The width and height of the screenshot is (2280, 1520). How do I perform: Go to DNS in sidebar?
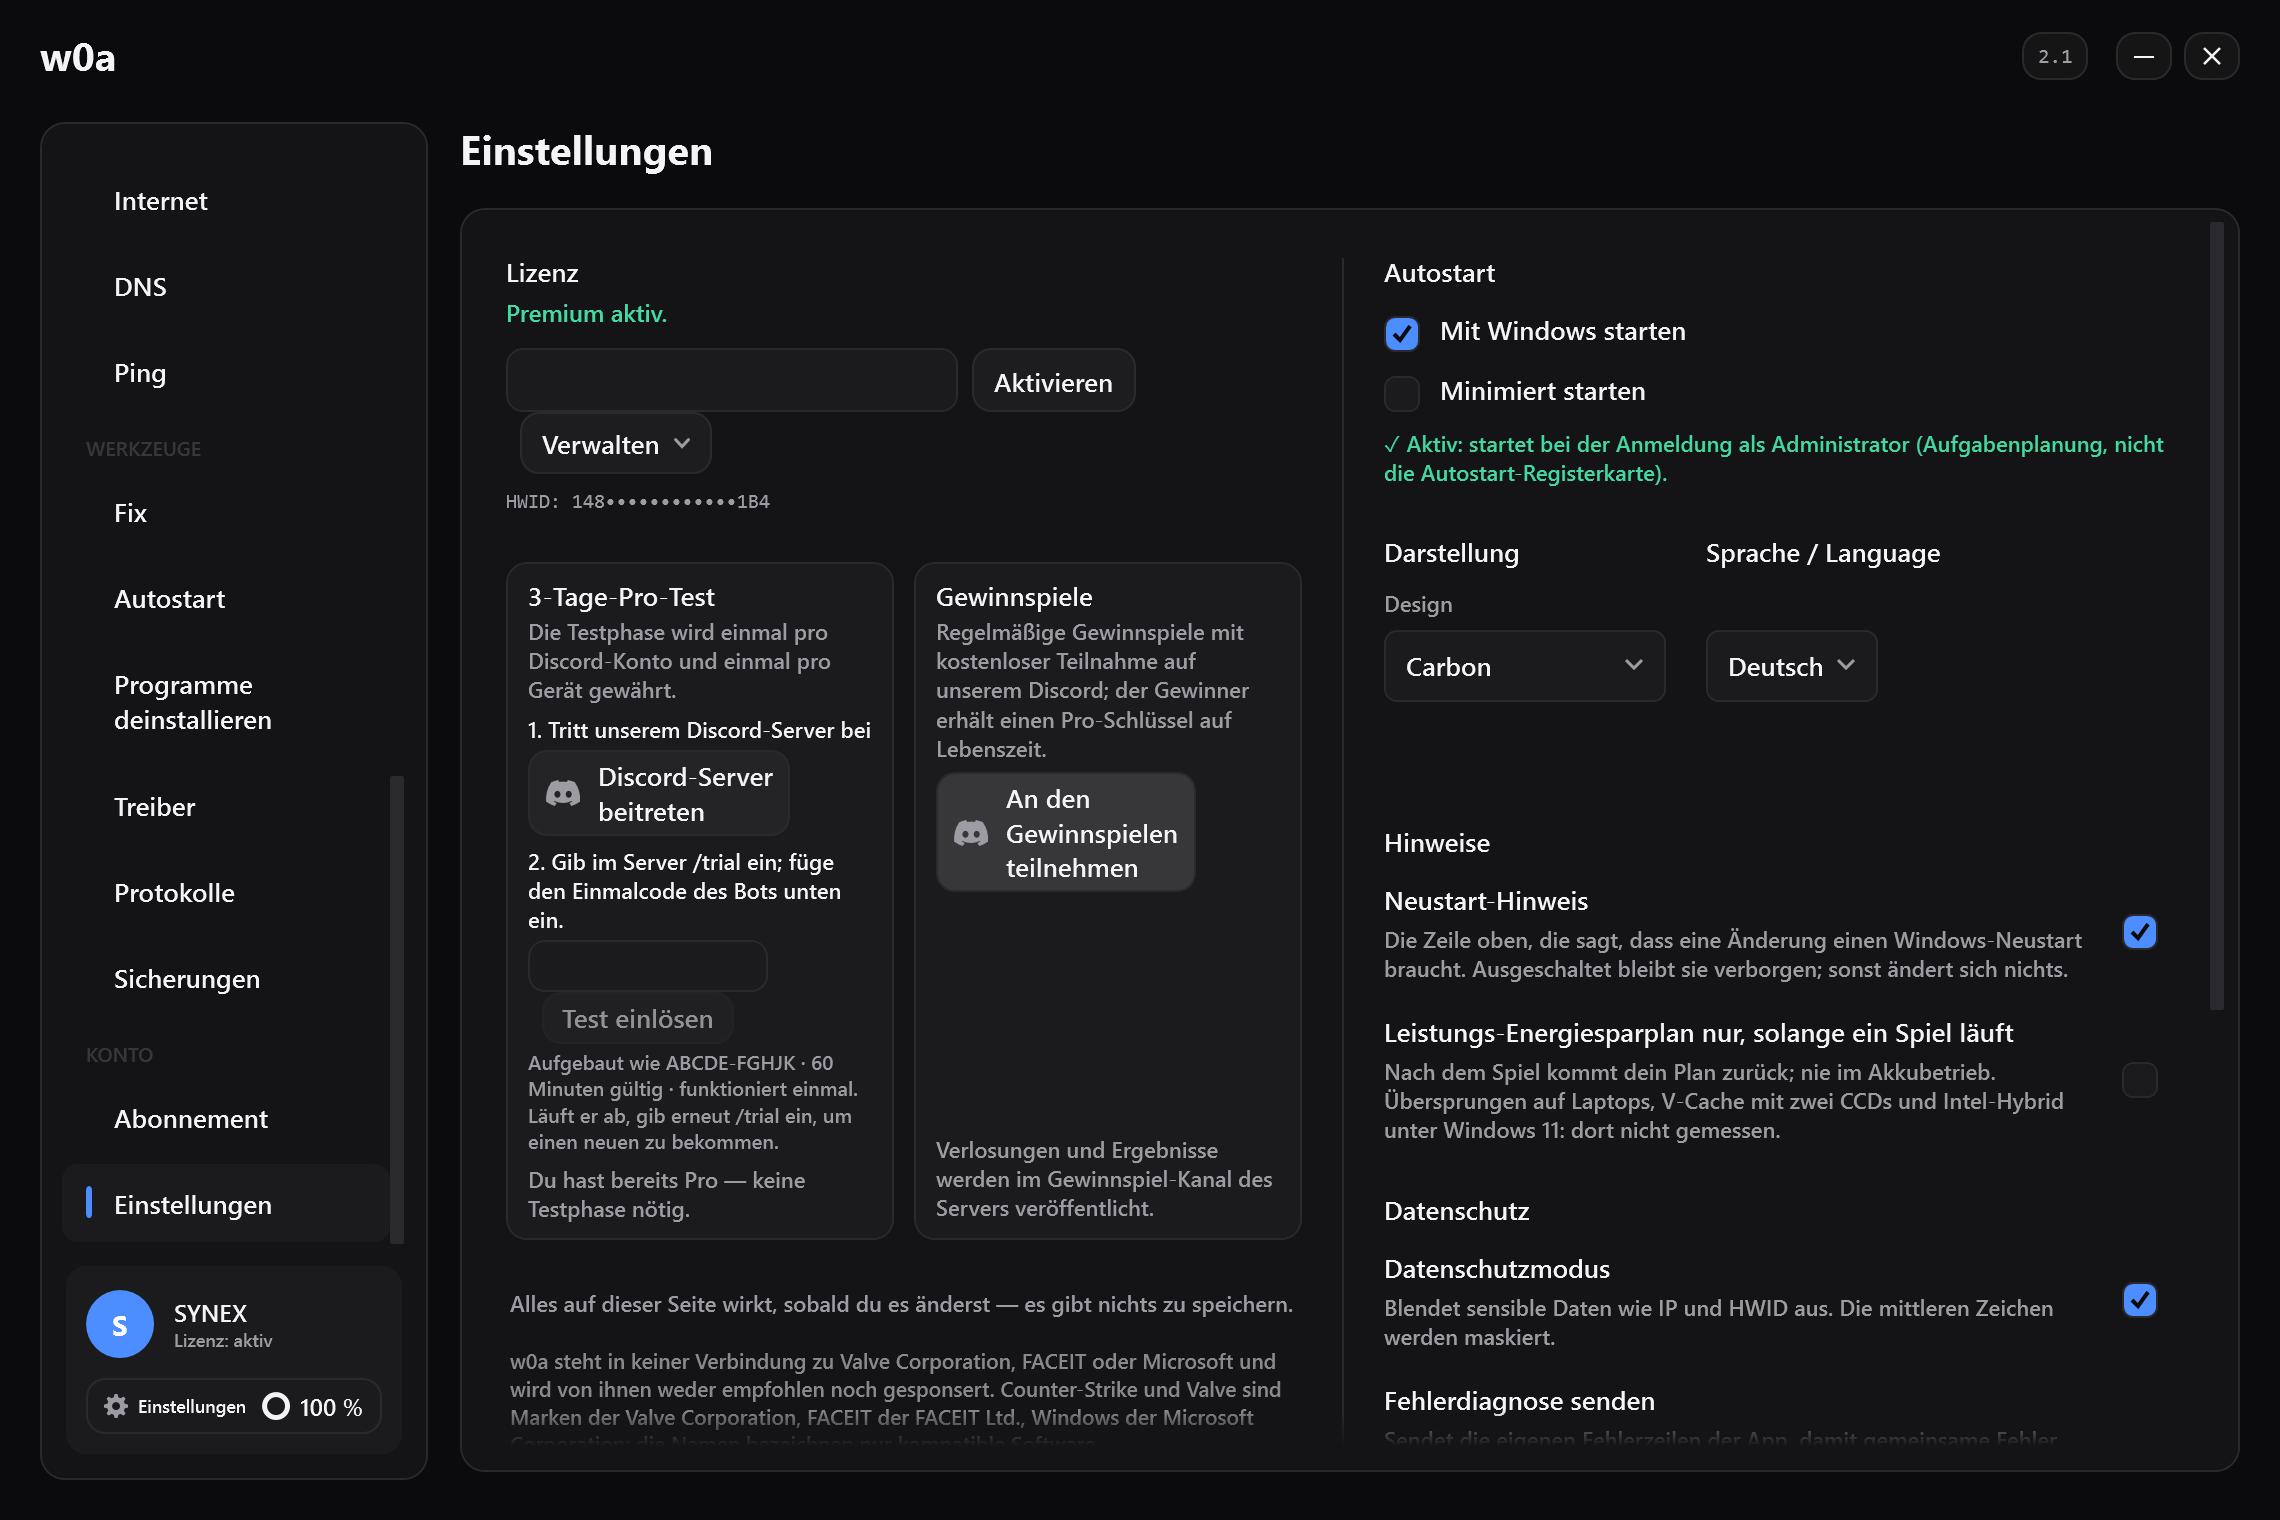(x=226, y=287)
